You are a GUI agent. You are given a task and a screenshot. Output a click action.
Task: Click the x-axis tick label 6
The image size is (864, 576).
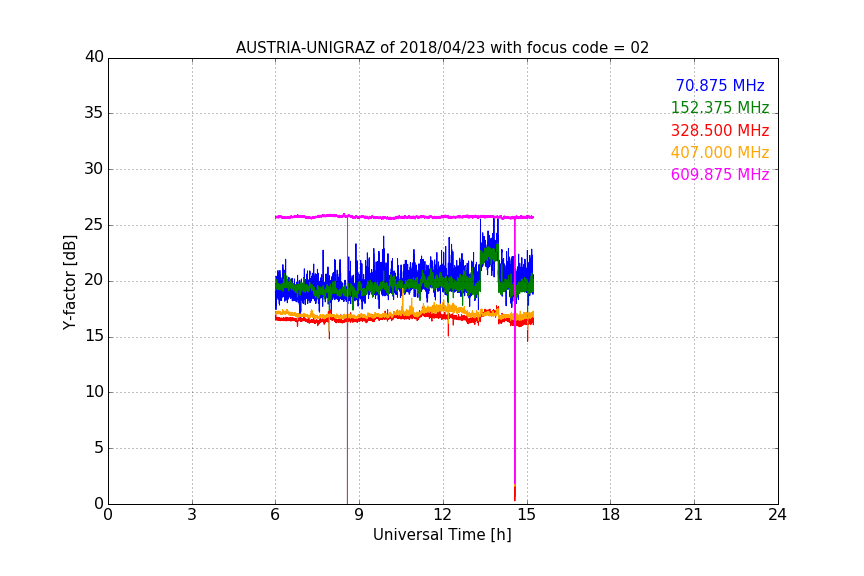(x=276, y=515)
